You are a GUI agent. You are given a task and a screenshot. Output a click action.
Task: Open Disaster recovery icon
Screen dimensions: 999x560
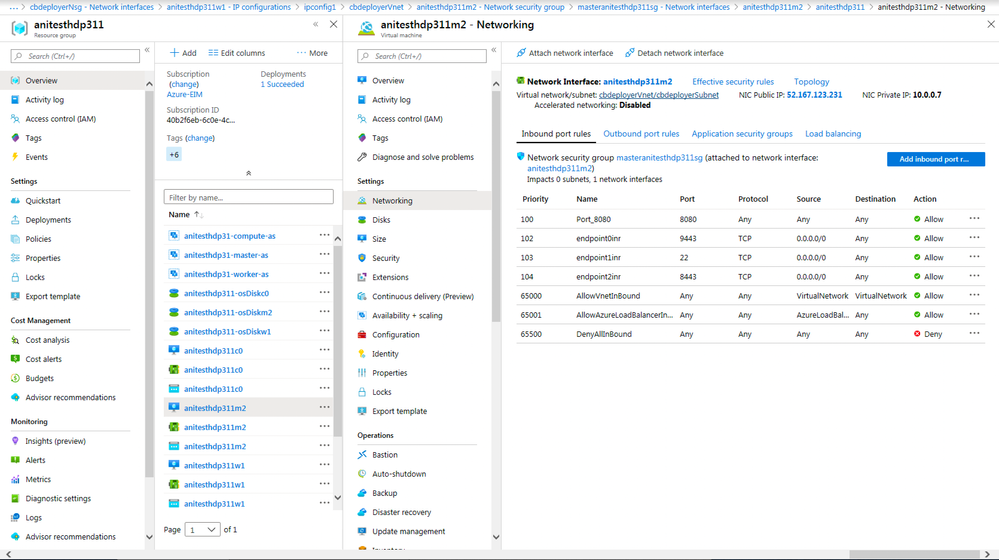[x=362, y=512]
